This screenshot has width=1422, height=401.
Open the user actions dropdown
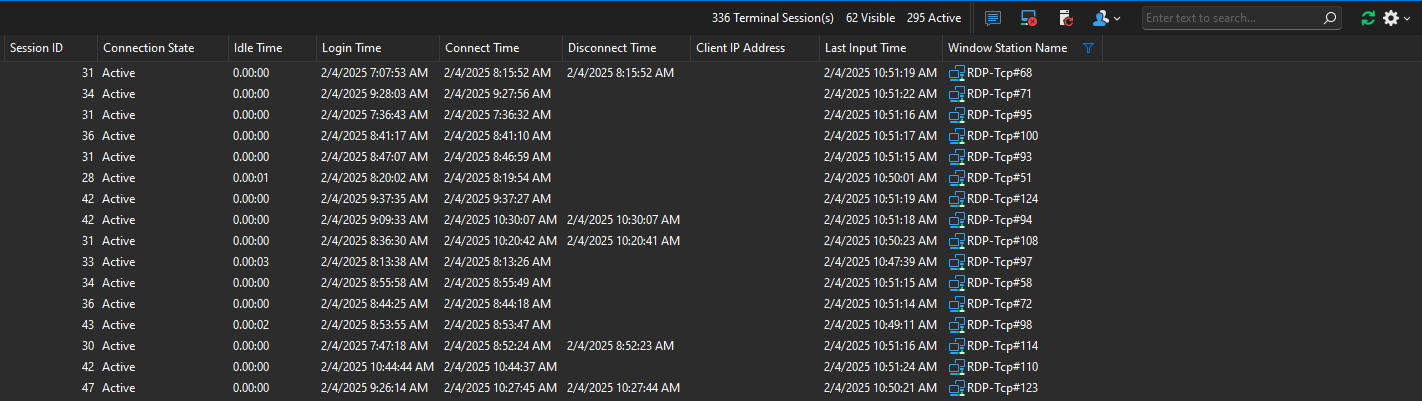pos(1106,18)
